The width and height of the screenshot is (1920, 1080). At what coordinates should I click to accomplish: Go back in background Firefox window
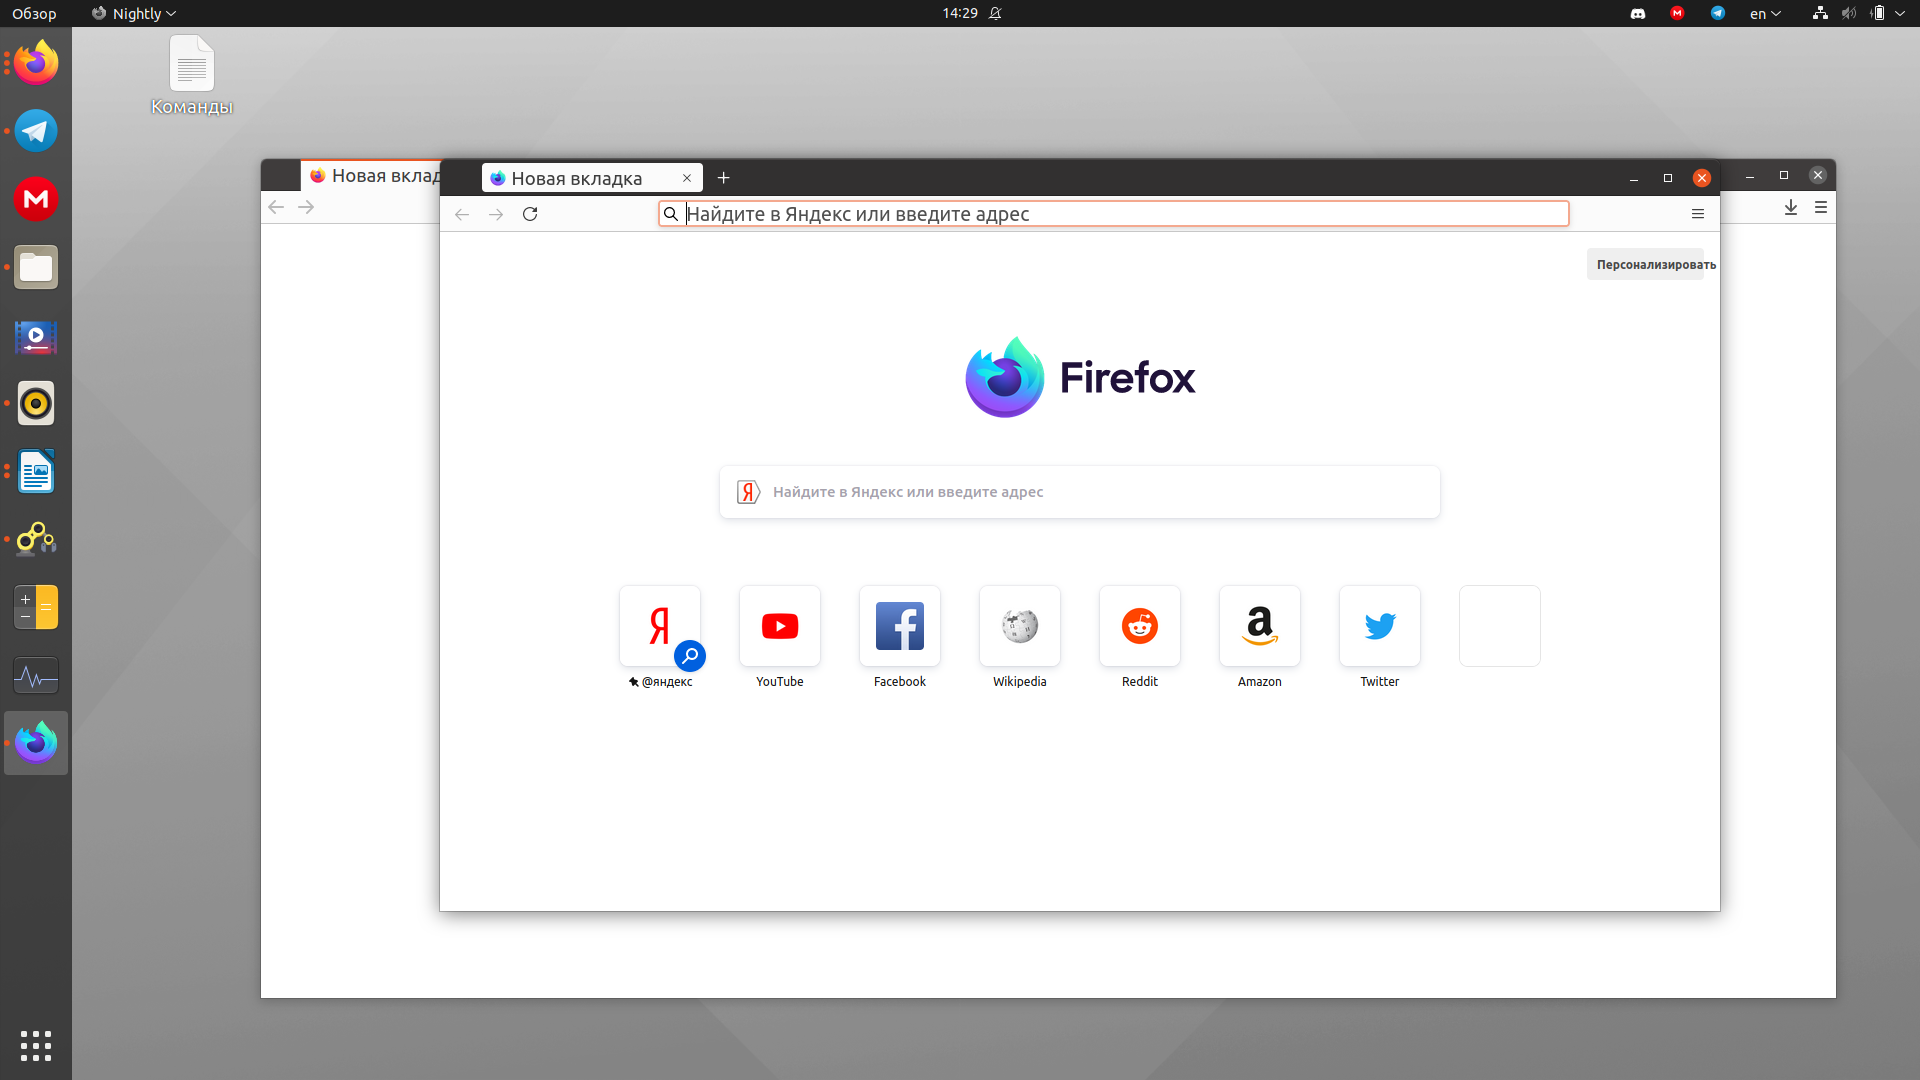tap(276, 207)
